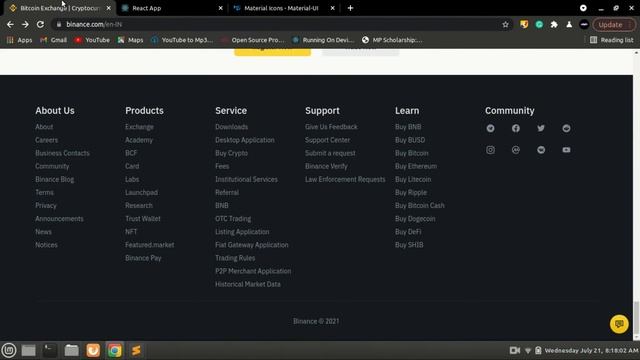
Task: Switch to the React App tab
Action: (171, 8)
